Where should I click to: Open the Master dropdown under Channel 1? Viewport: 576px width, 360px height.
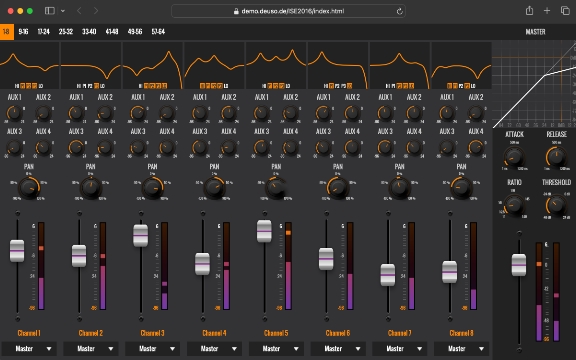[x=29, y=349]
